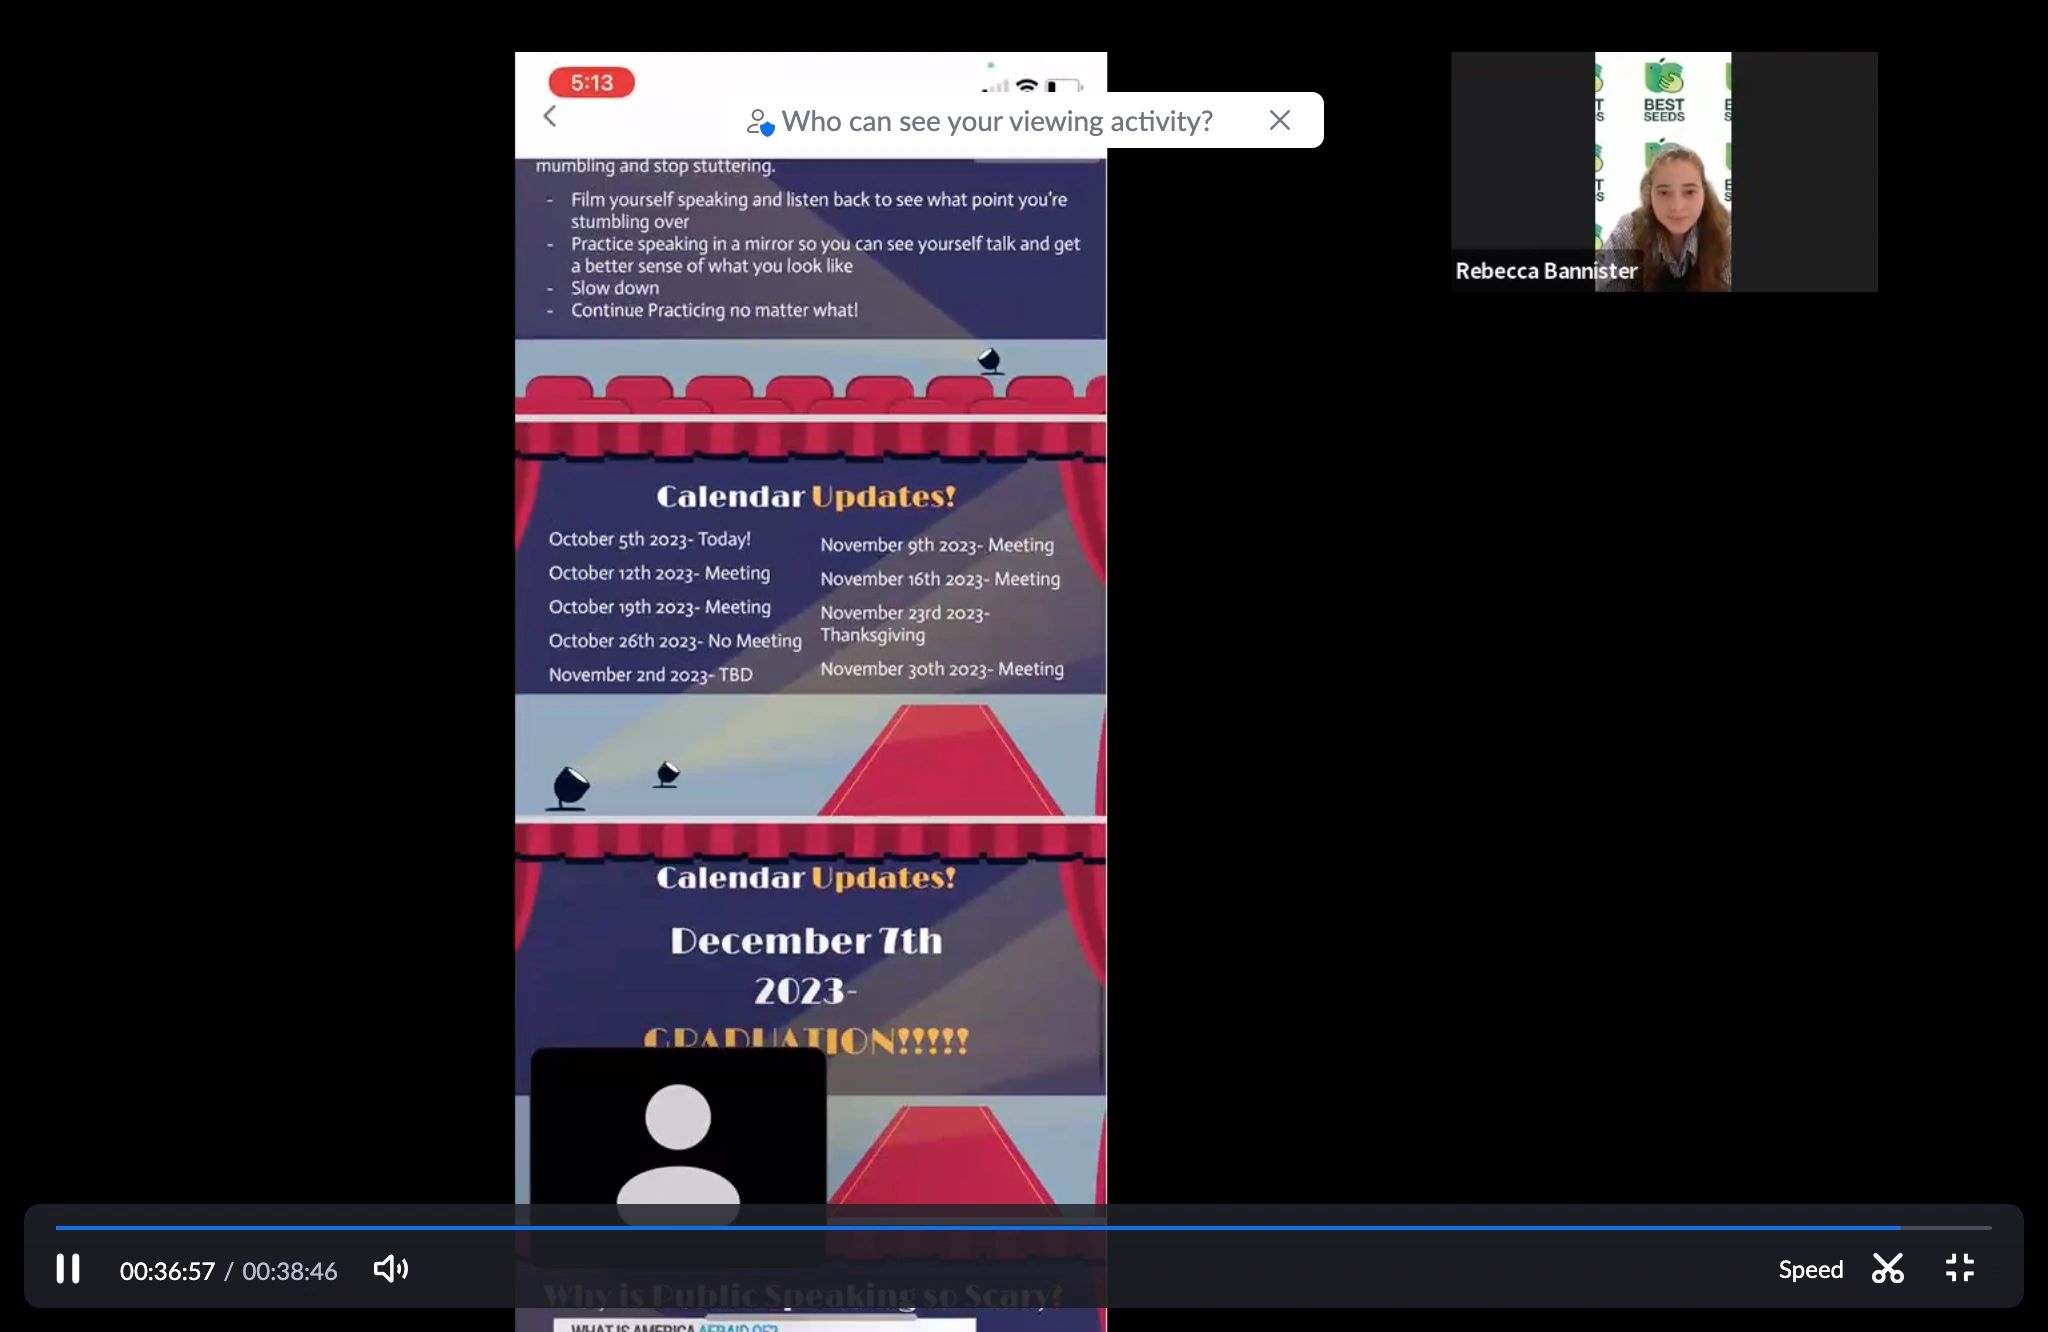Click the 'Who can see your viewing activity?' banner
Viewport: 2048px width, 1332px height.
click(x=997, y=120)
